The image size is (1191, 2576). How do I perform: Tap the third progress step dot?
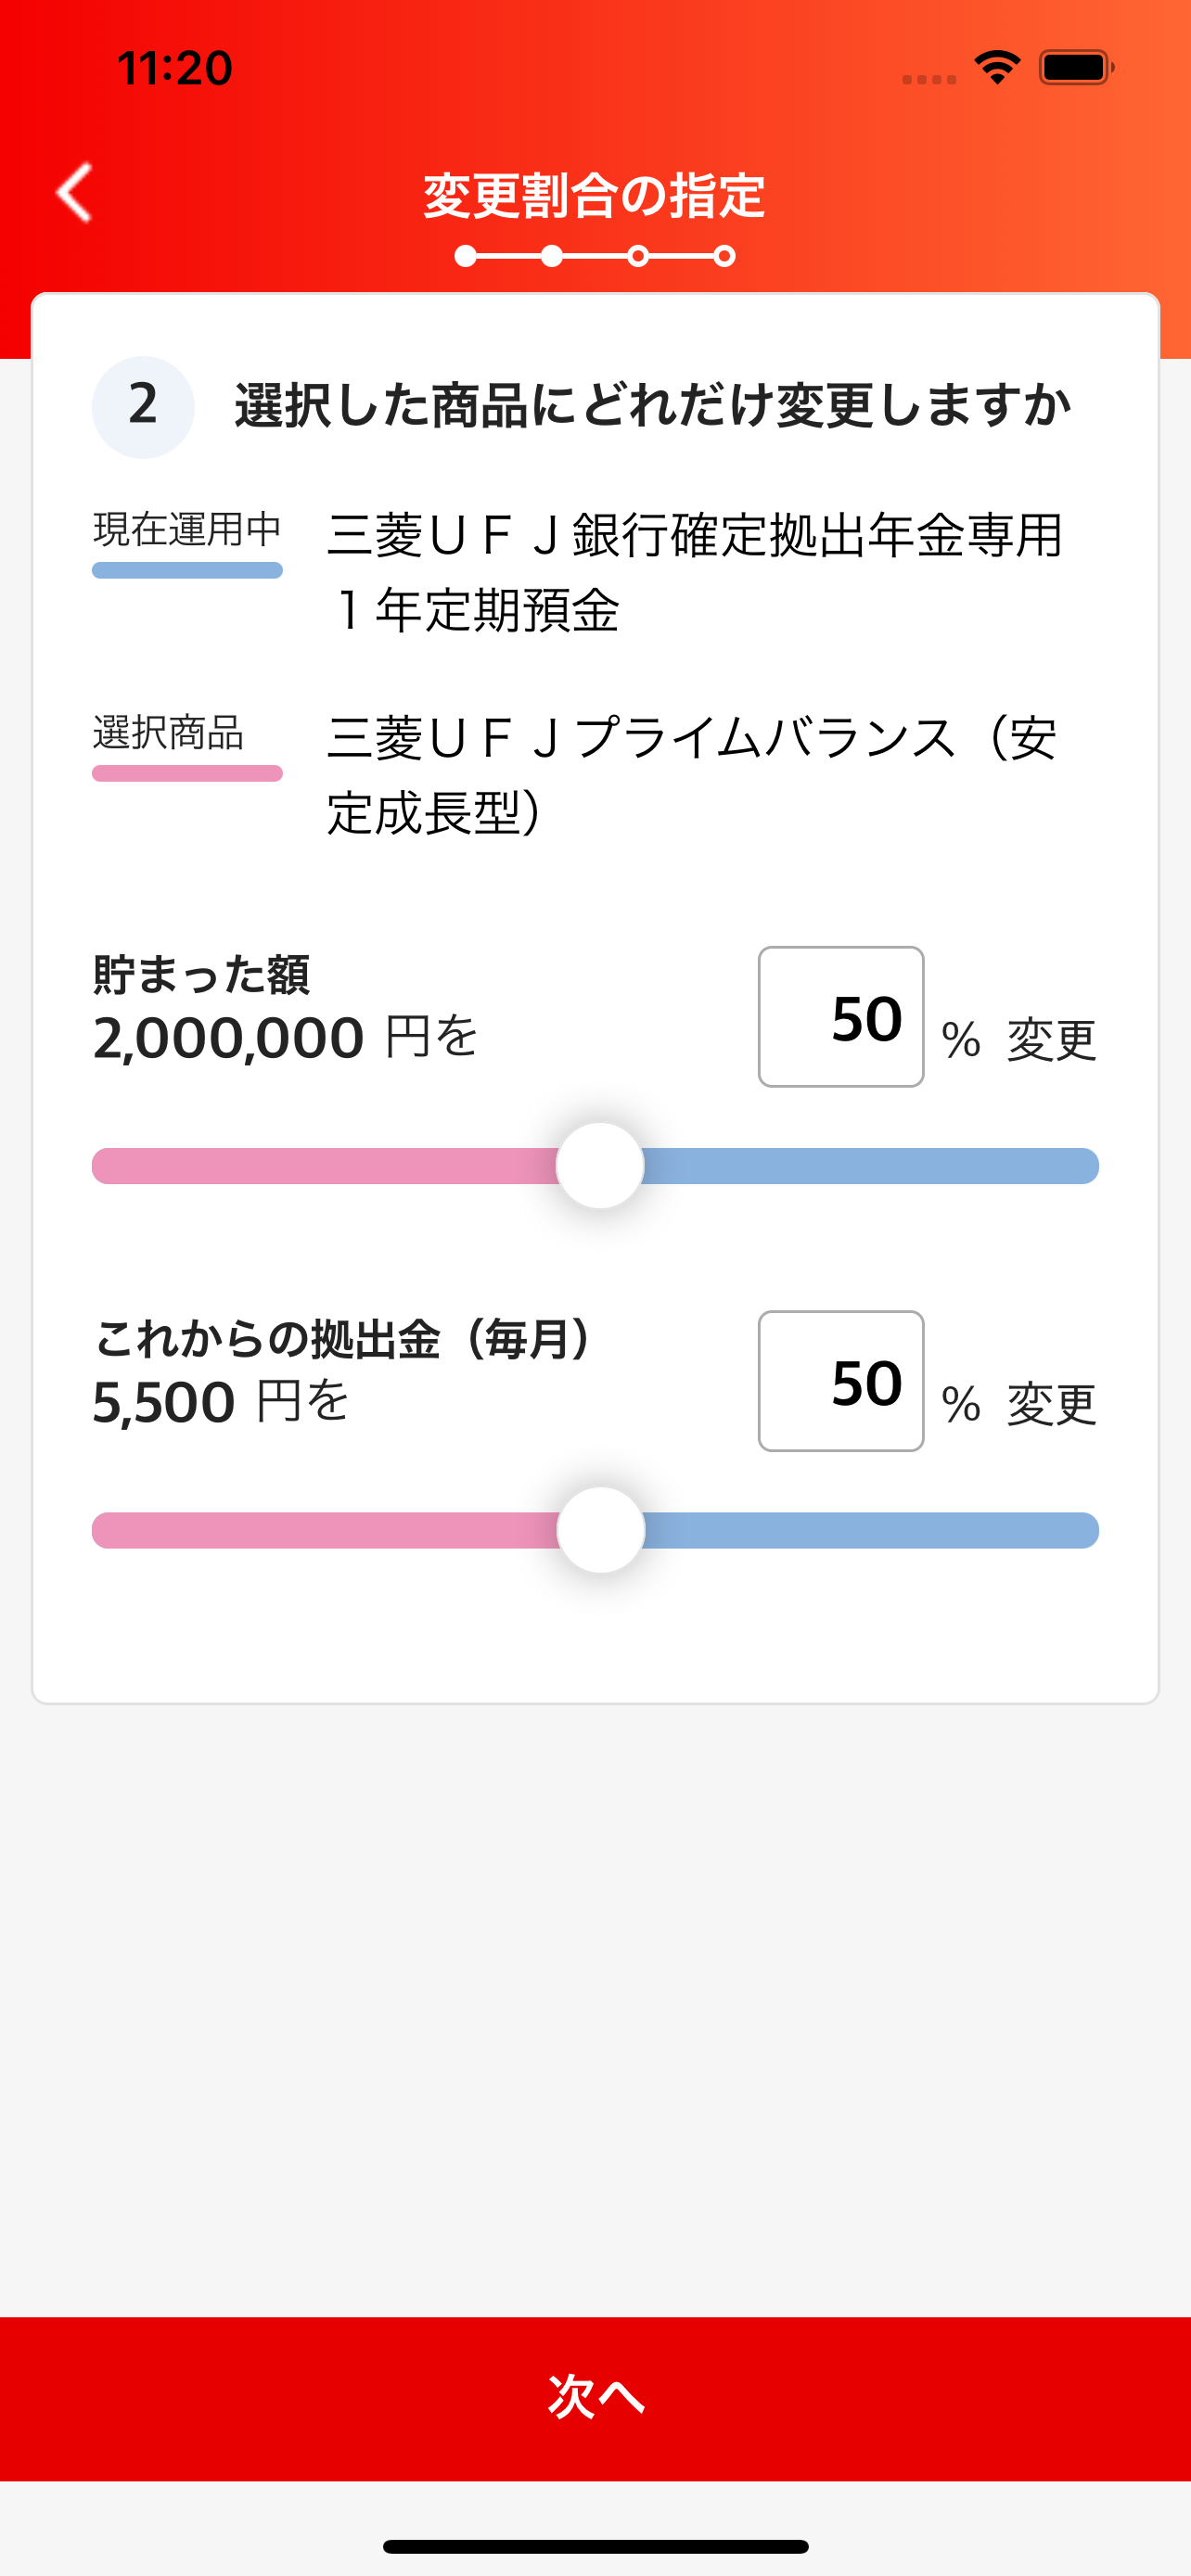pyautogui.click(x=638, y=257)
